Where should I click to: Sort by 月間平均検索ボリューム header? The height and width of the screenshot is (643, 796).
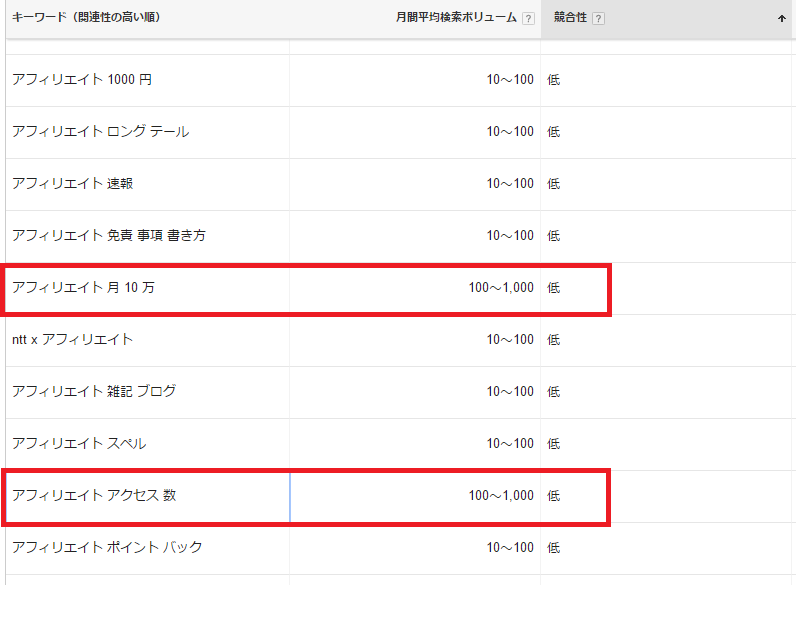click(x=456, y=17)
